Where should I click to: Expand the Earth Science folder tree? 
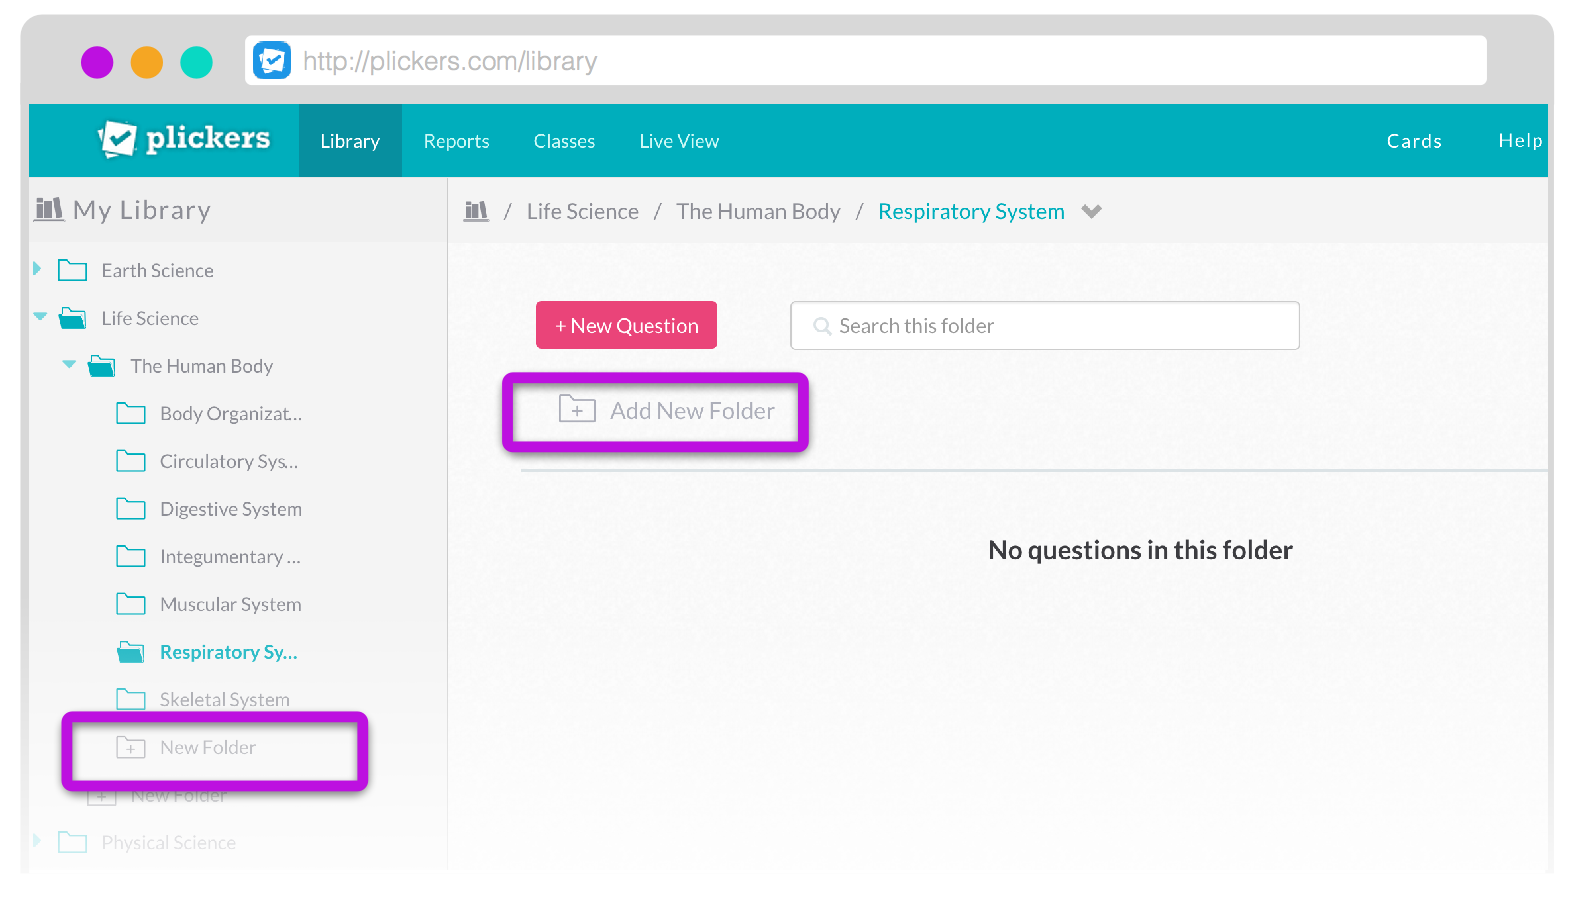38,269
